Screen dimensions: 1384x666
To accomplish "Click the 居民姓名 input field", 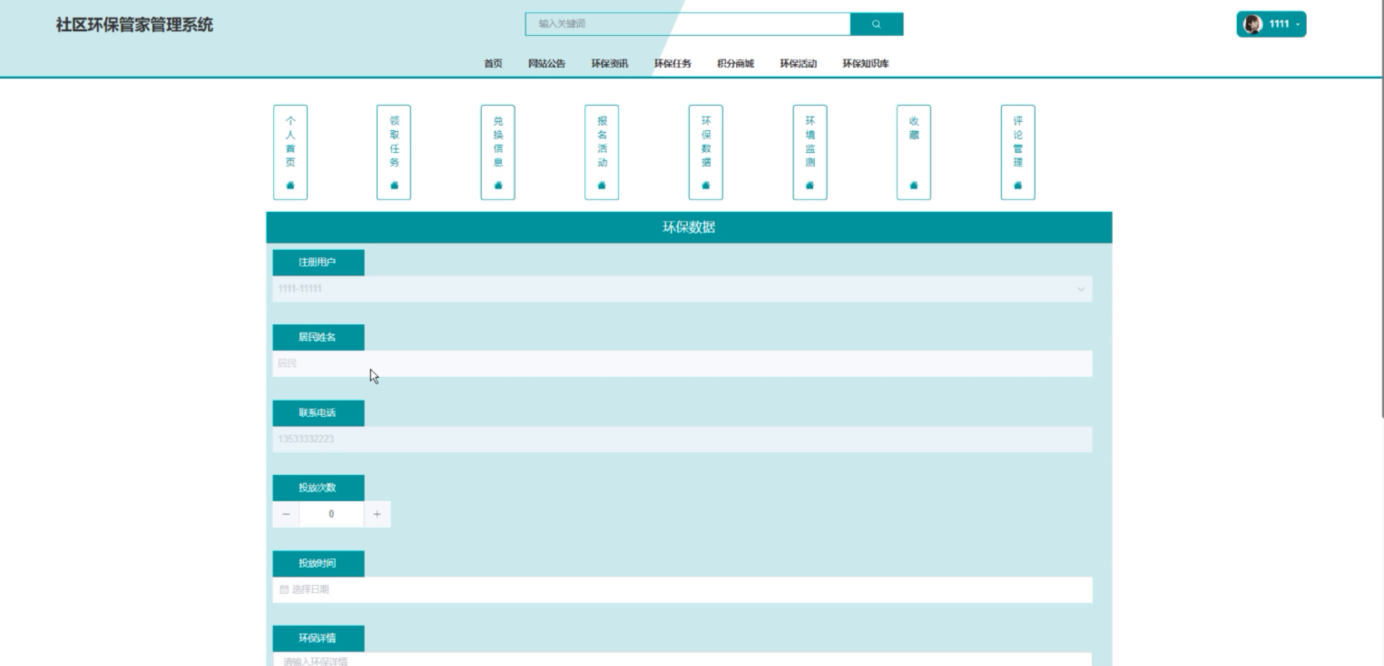I will tap(682, 364).
